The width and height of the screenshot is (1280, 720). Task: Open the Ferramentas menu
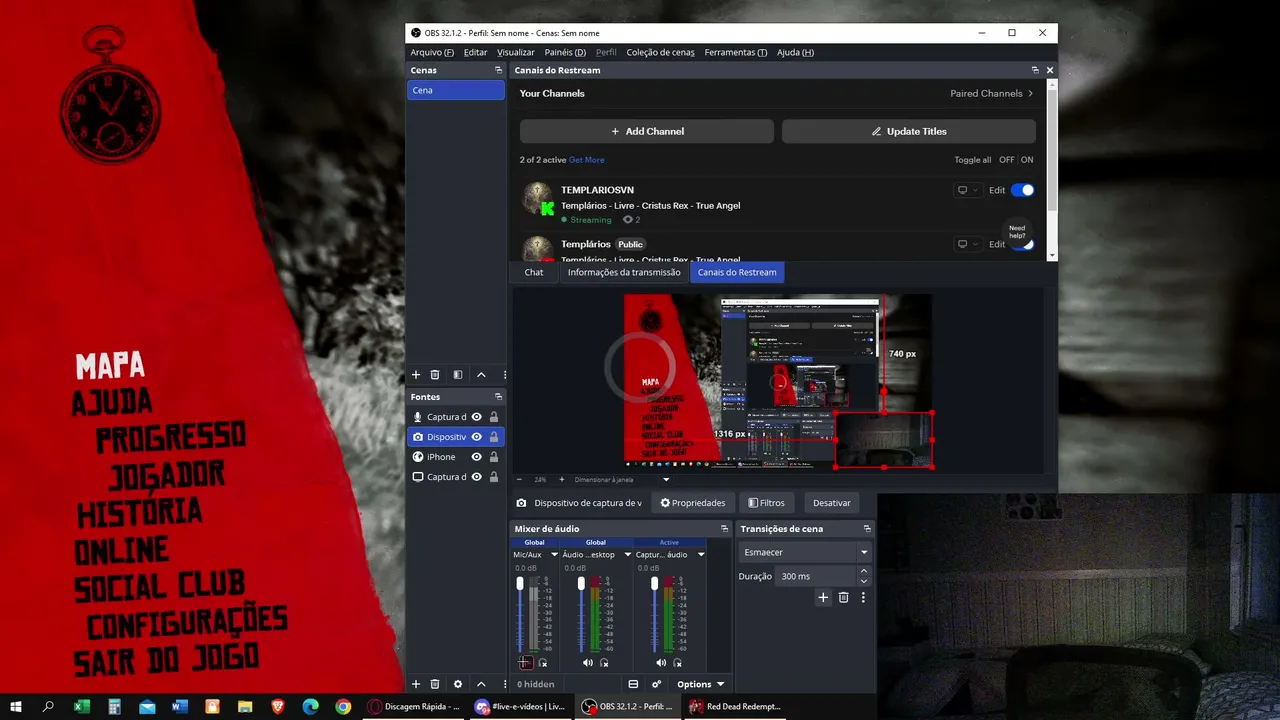(x=736, y=52)
